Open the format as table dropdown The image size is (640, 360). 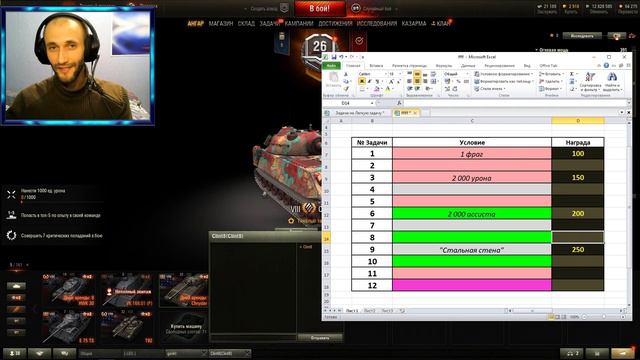click(x=504, y=81)
